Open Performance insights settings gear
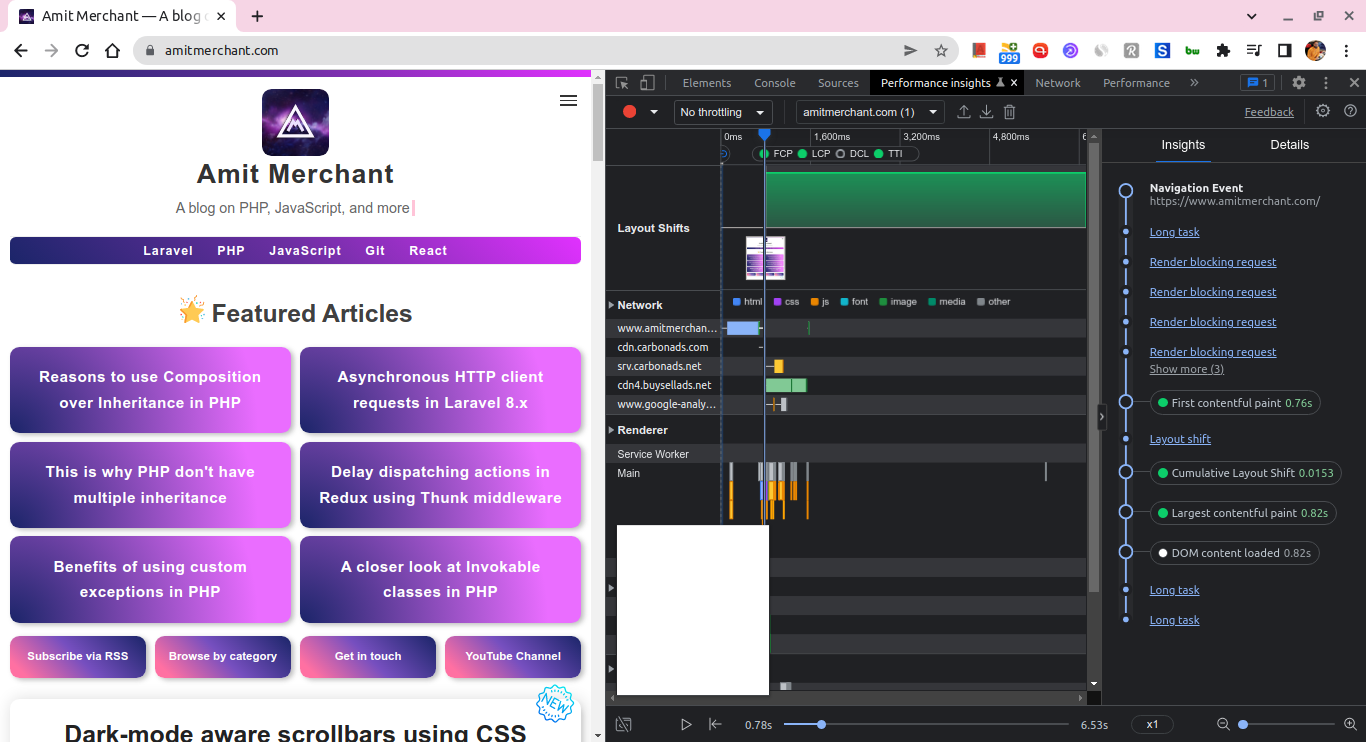1366x742 pixels. pos(1323,111)
